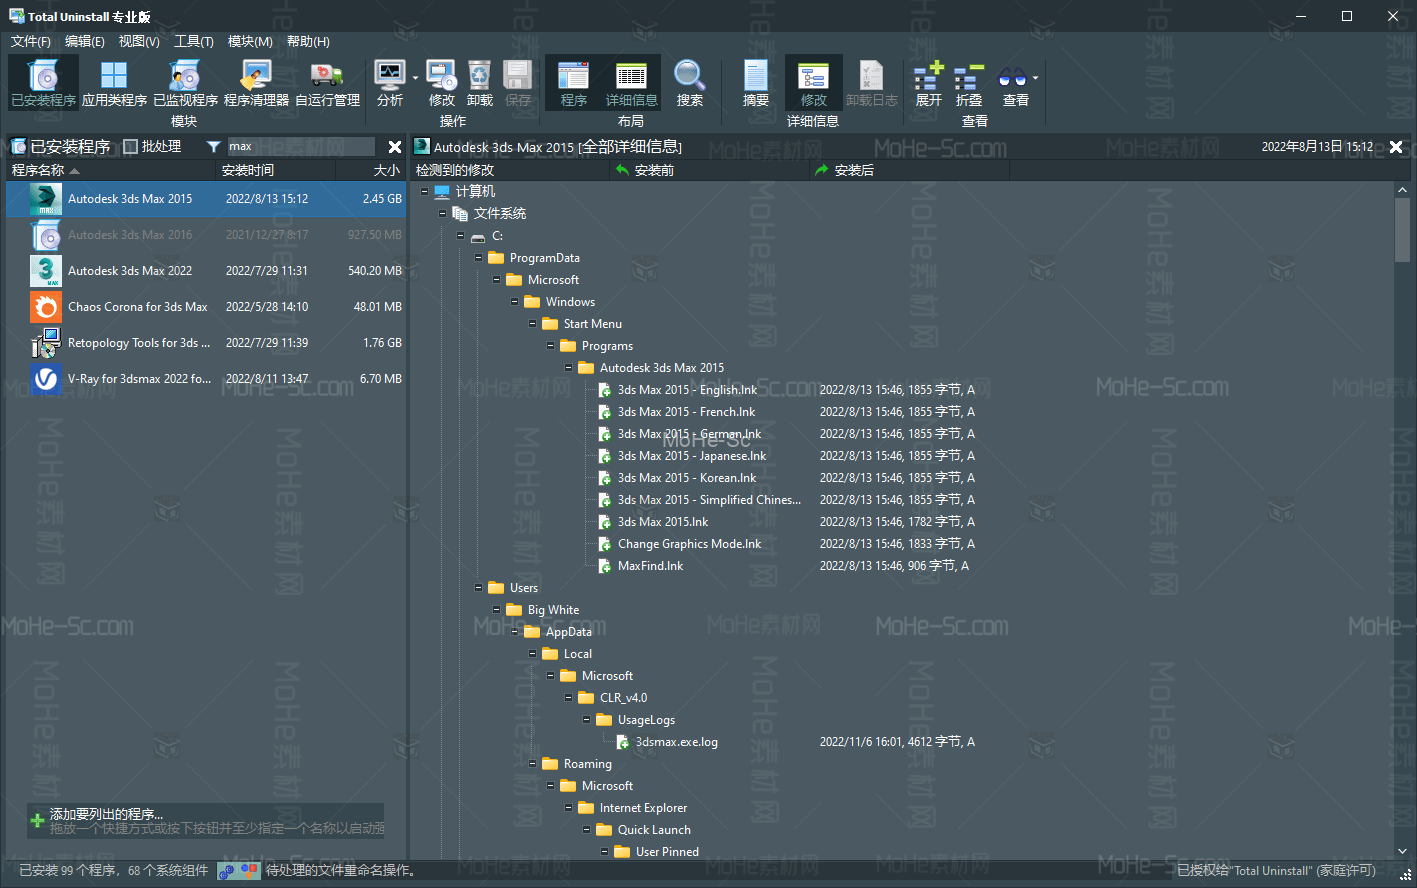Open the 已监视程序 module
This screenshot has width=1417, height=888.
(x=185, y=83)
